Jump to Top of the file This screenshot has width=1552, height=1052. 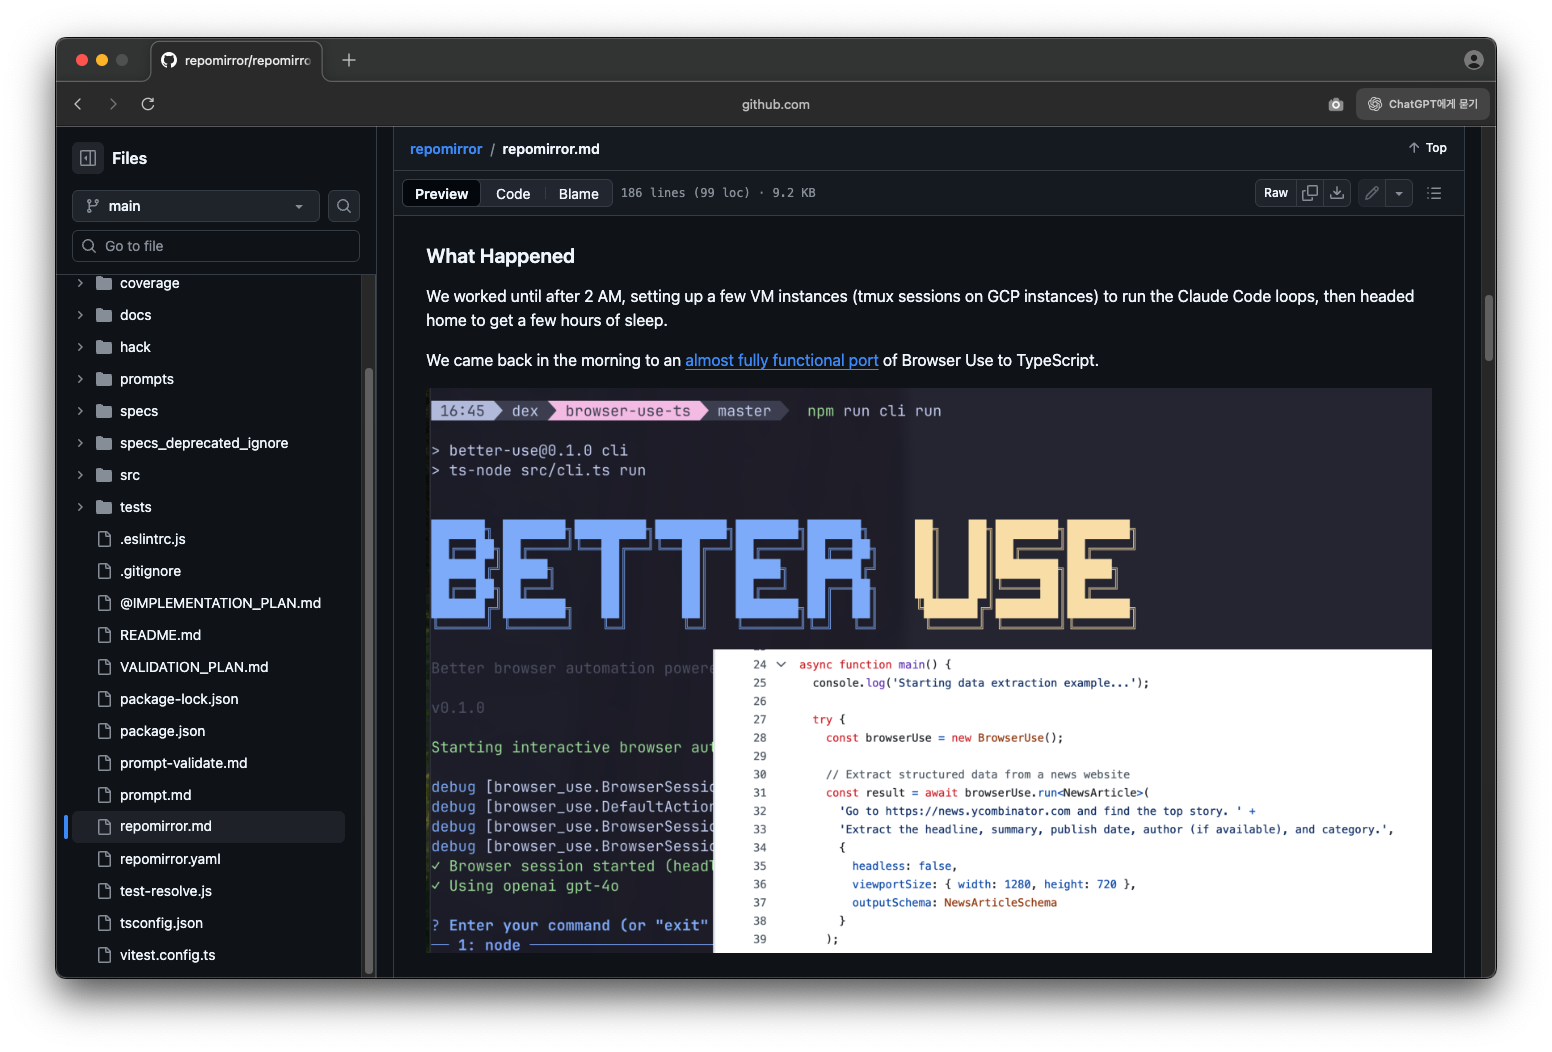1428,148
